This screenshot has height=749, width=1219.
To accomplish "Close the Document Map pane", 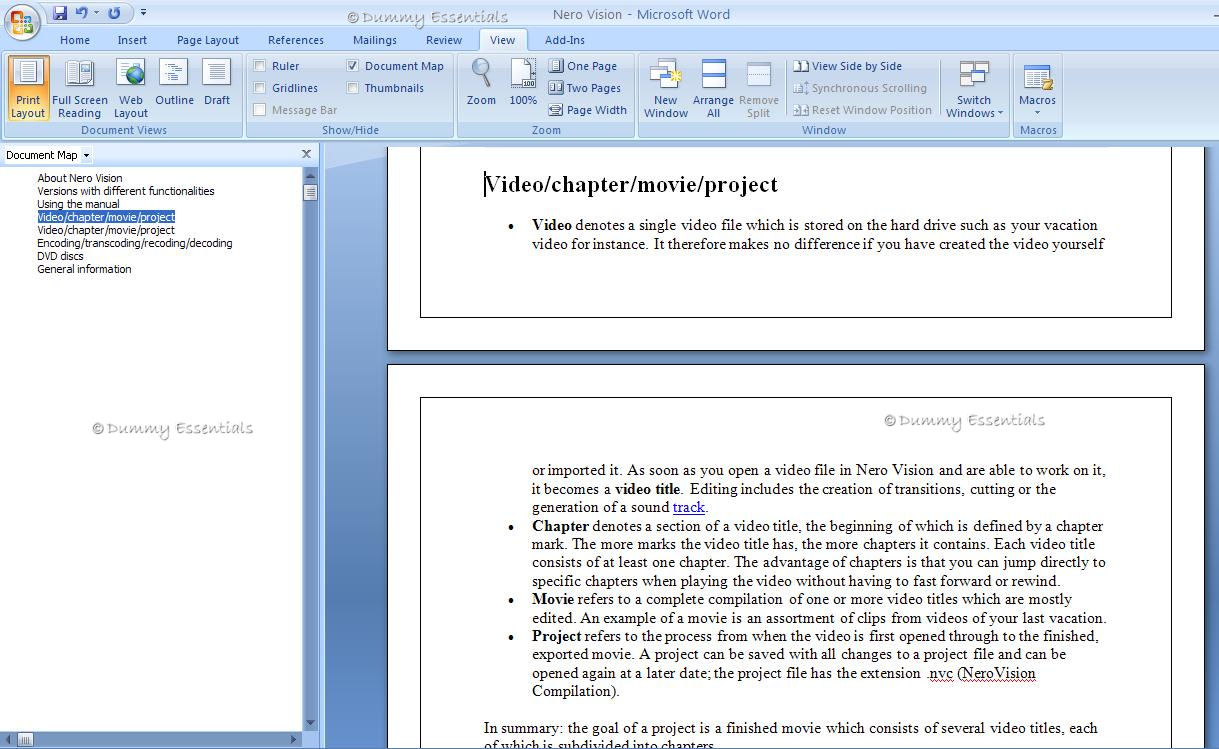I will pos(306,154).
